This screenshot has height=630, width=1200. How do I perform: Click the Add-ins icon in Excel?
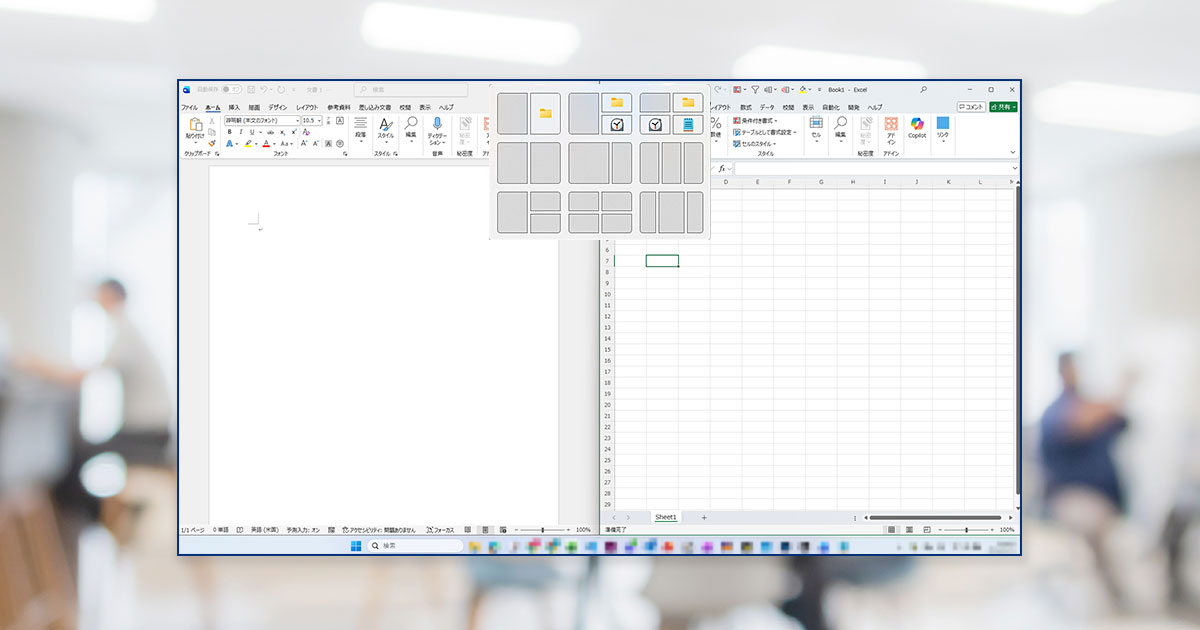click(x=891, y=125)
